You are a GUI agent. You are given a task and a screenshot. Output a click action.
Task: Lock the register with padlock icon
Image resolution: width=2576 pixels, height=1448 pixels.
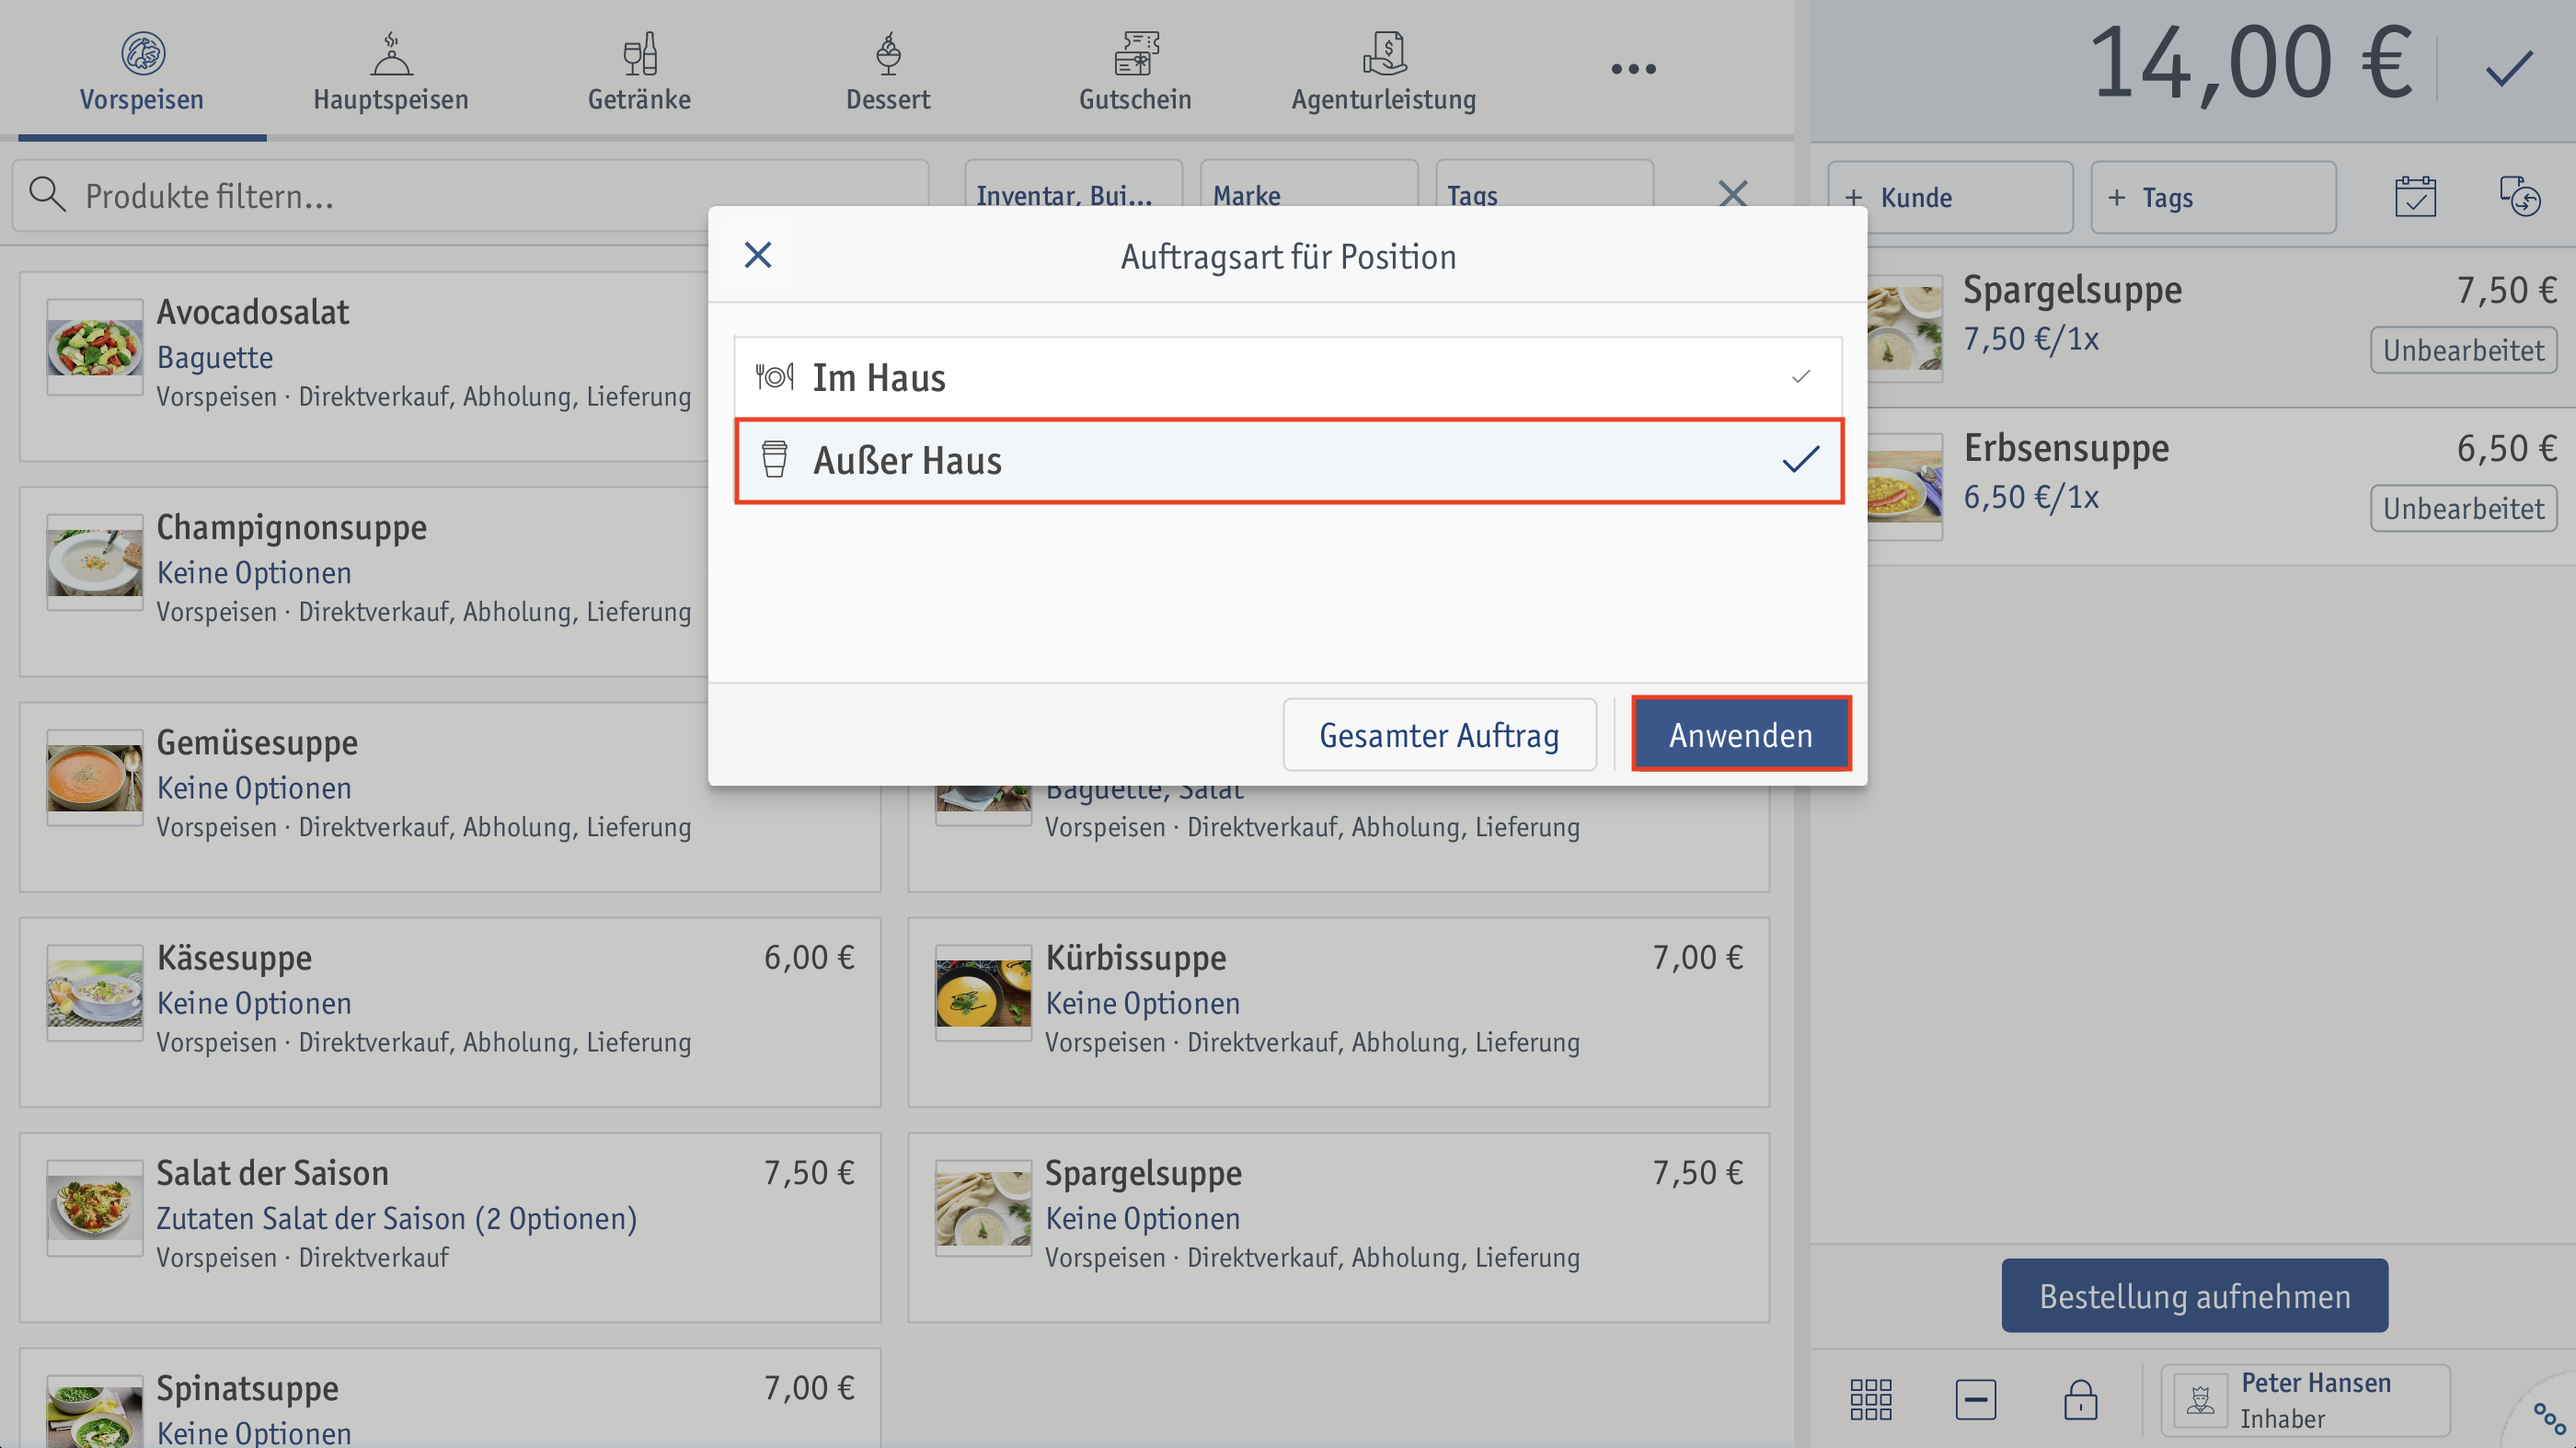[2080, 1399]
